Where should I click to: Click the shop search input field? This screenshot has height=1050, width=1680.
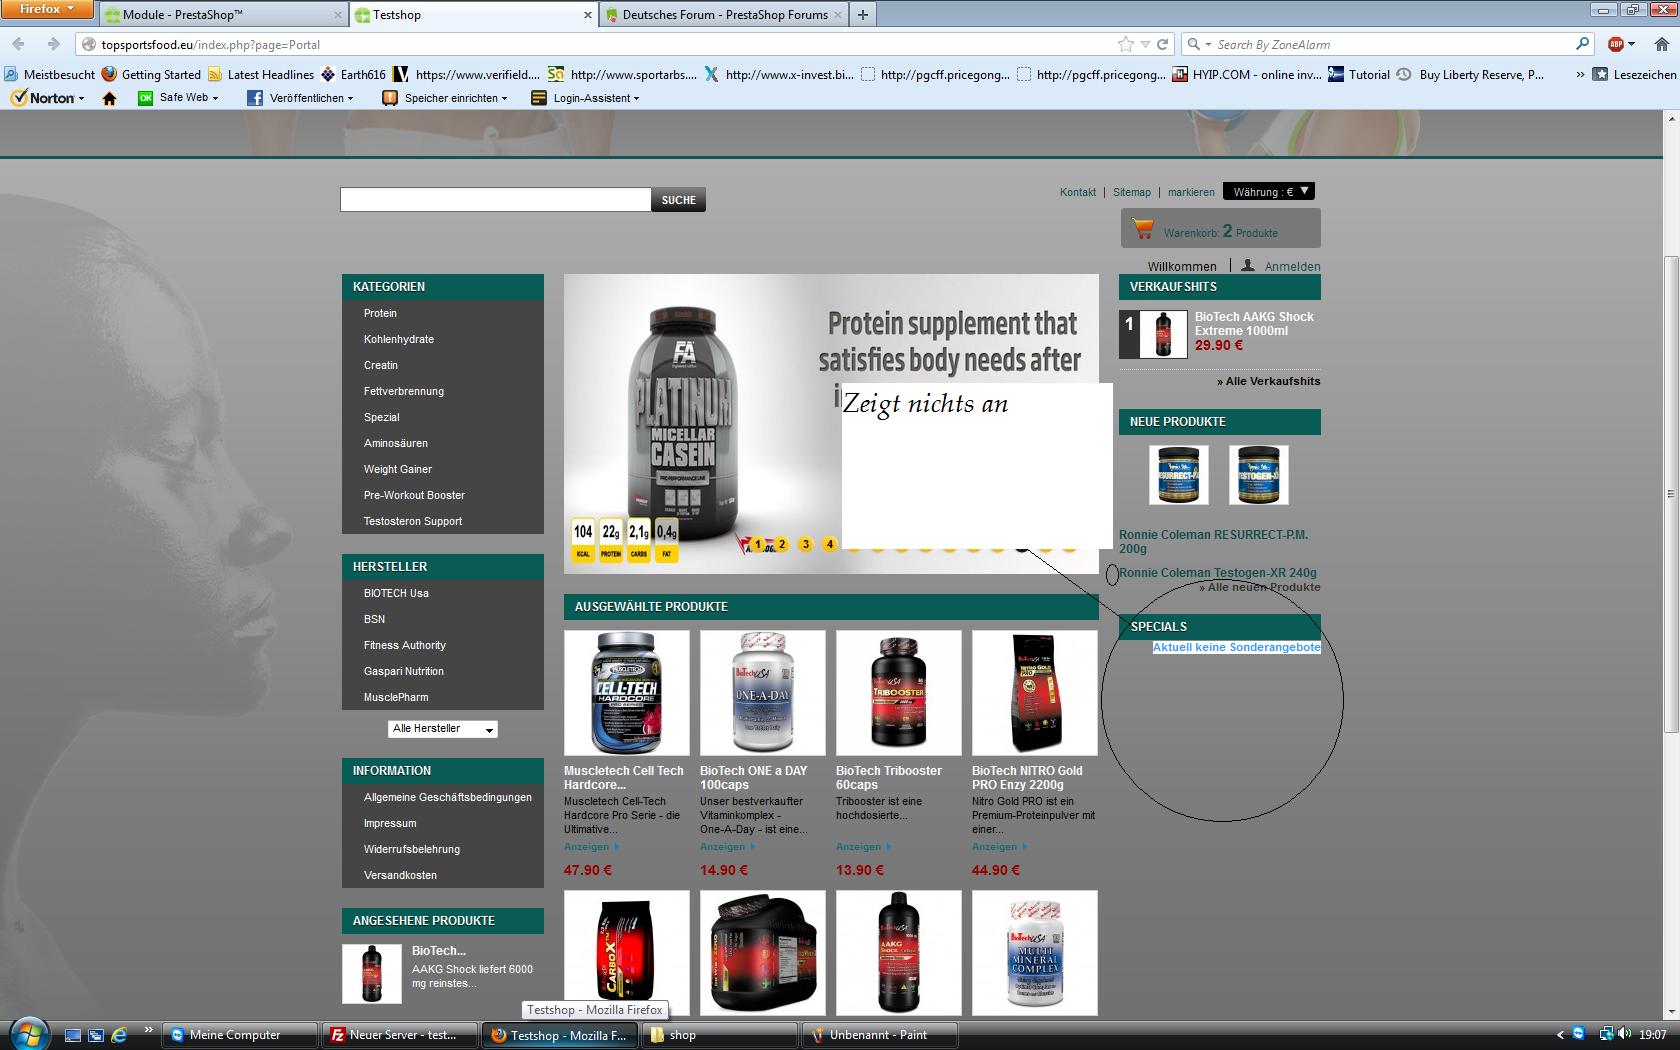(x=495, y=199)
